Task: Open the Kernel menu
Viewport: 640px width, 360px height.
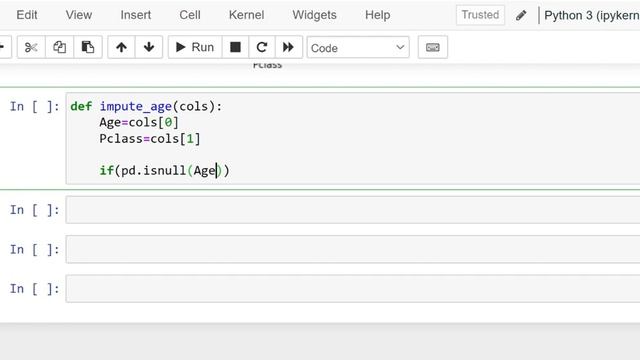Action: 247,15
